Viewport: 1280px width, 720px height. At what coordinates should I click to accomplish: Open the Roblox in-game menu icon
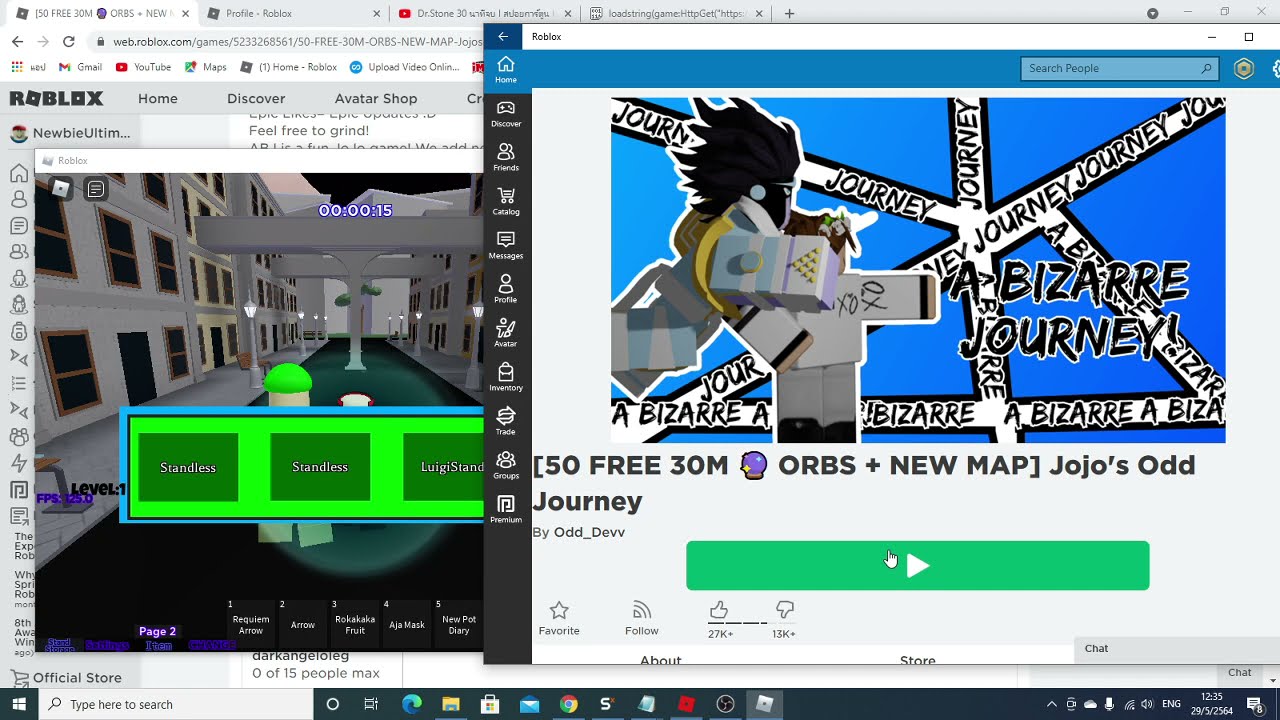(61, 188)
